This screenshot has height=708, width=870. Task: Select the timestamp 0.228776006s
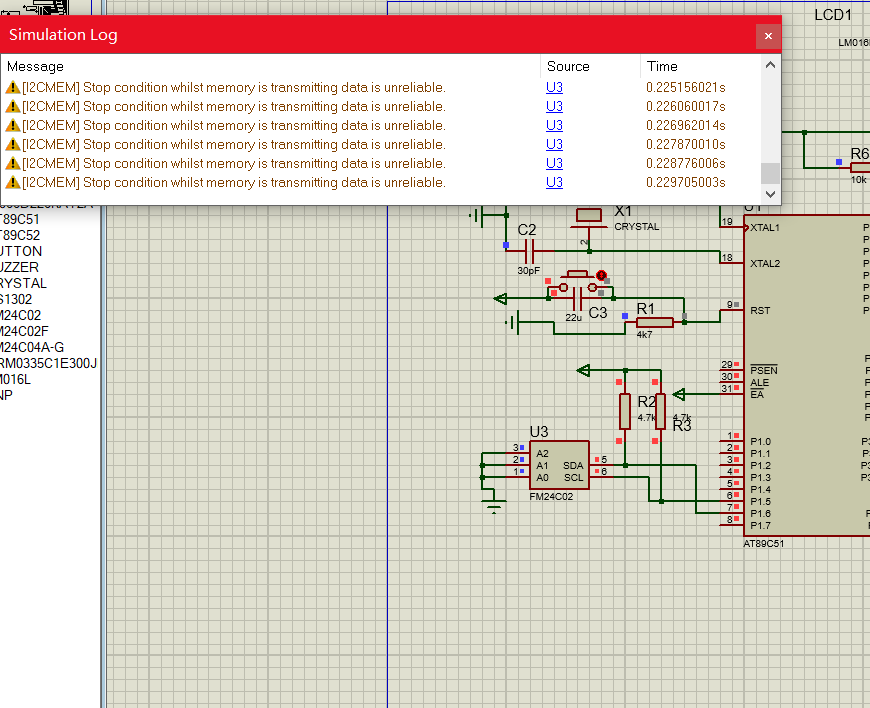[686, 164]
